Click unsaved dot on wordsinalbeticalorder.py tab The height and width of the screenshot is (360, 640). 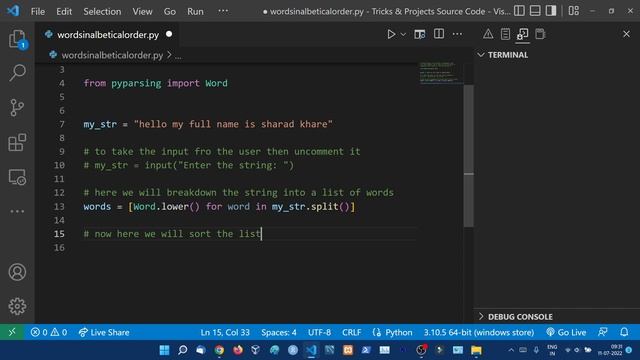pos(169,34)
